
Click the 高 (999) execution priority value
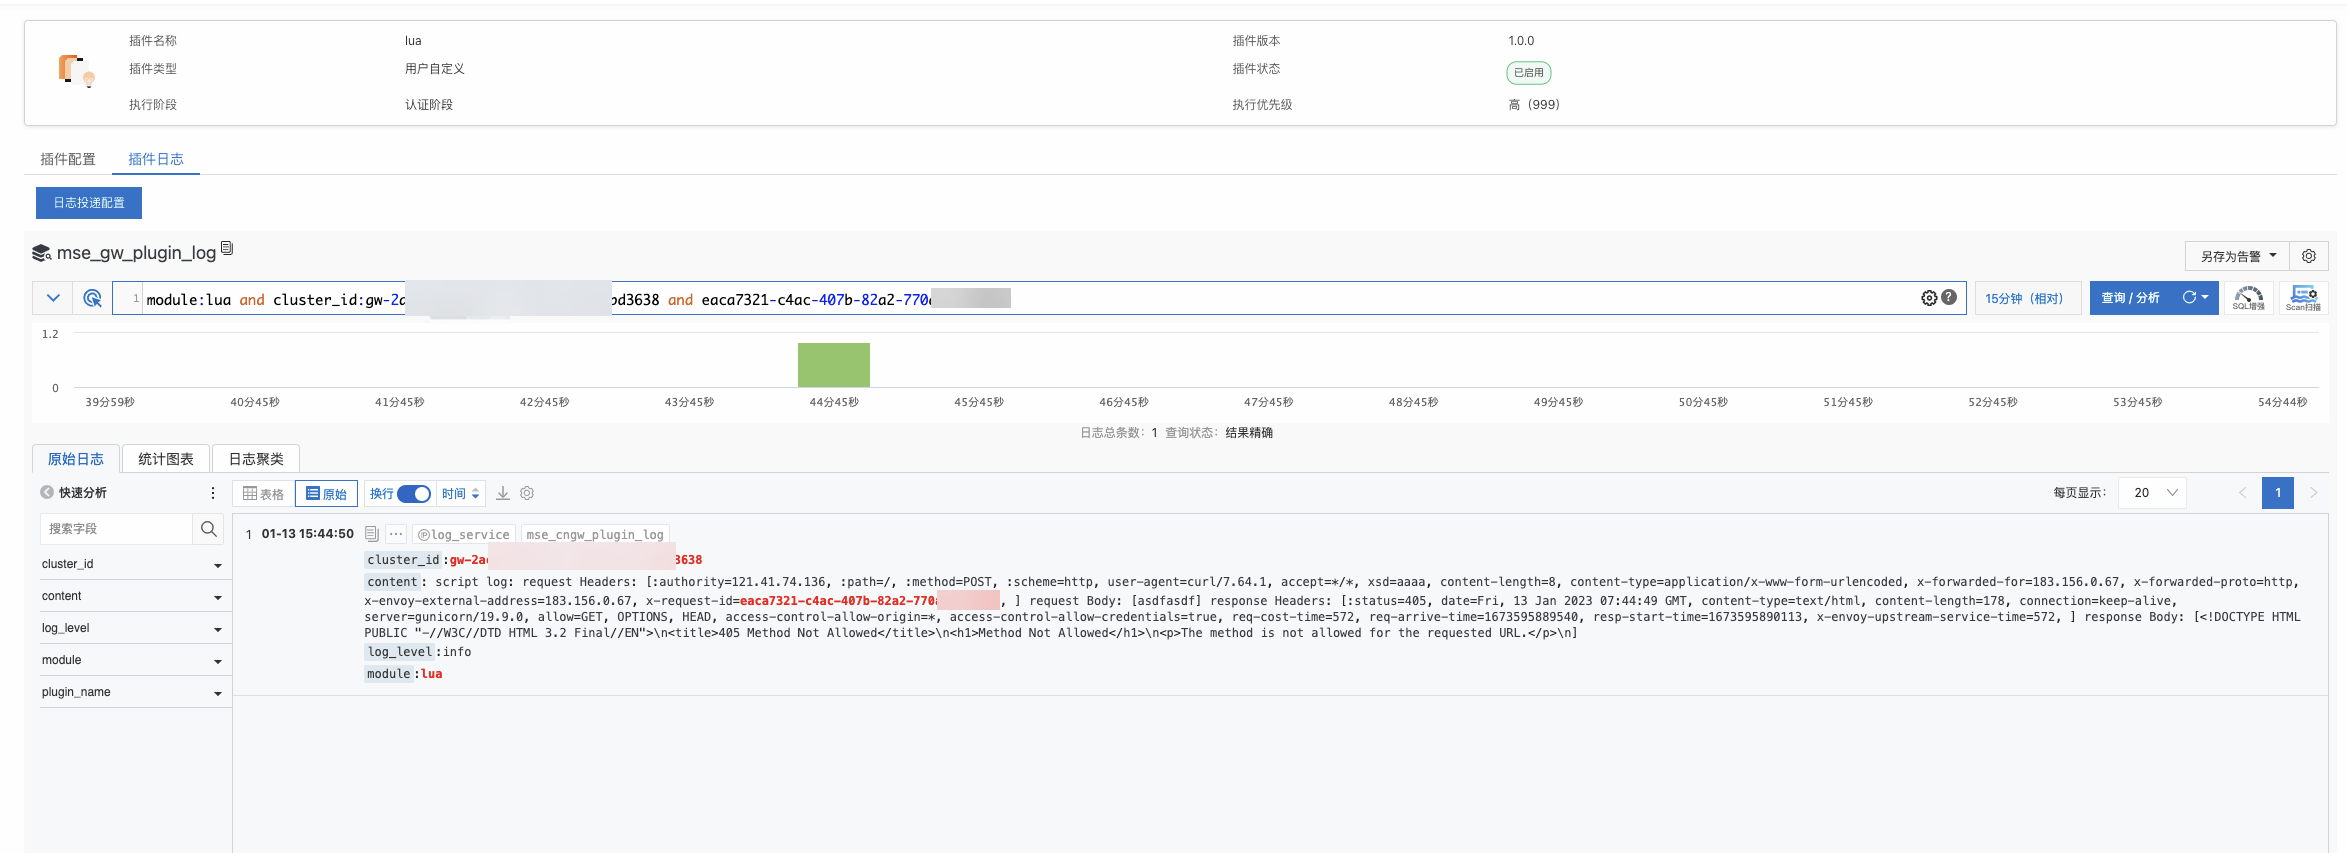coord(1534,105)
